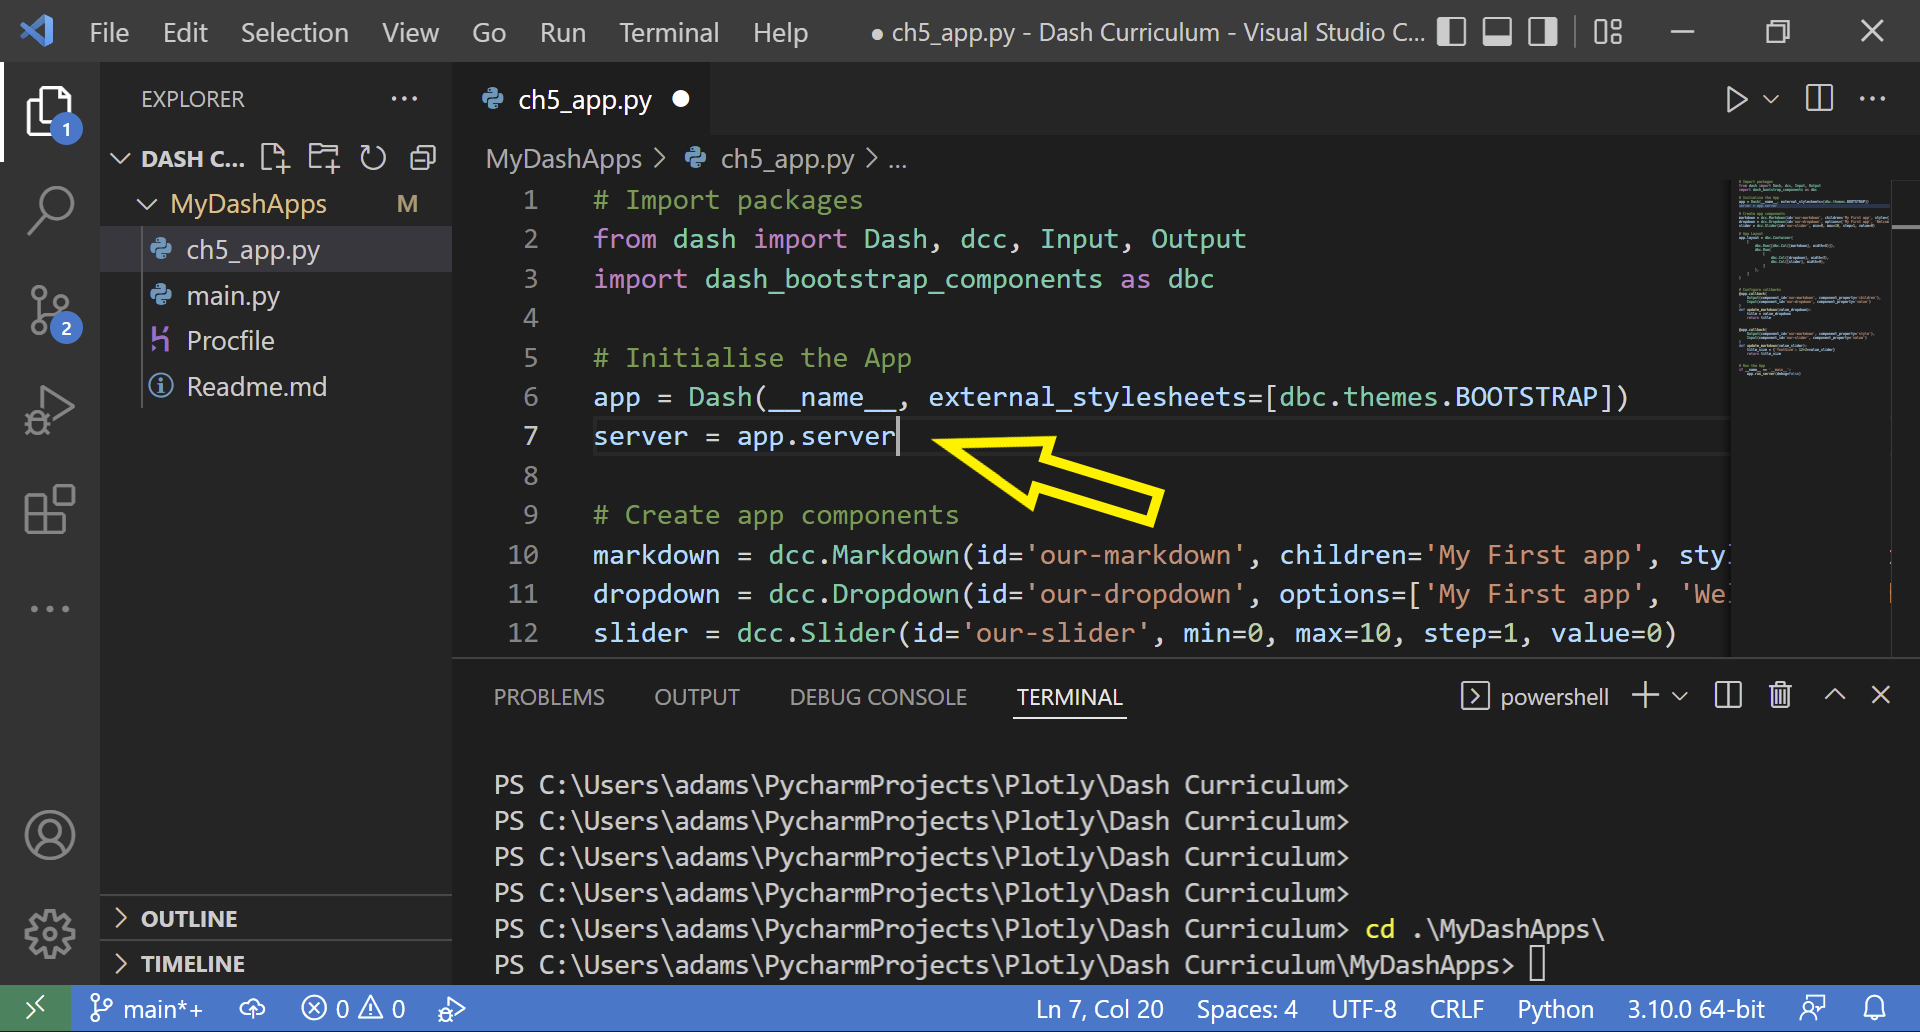Open Procfile in Explorer
This screenshot has height=1032, width=1920.
(x=276, y=341)
